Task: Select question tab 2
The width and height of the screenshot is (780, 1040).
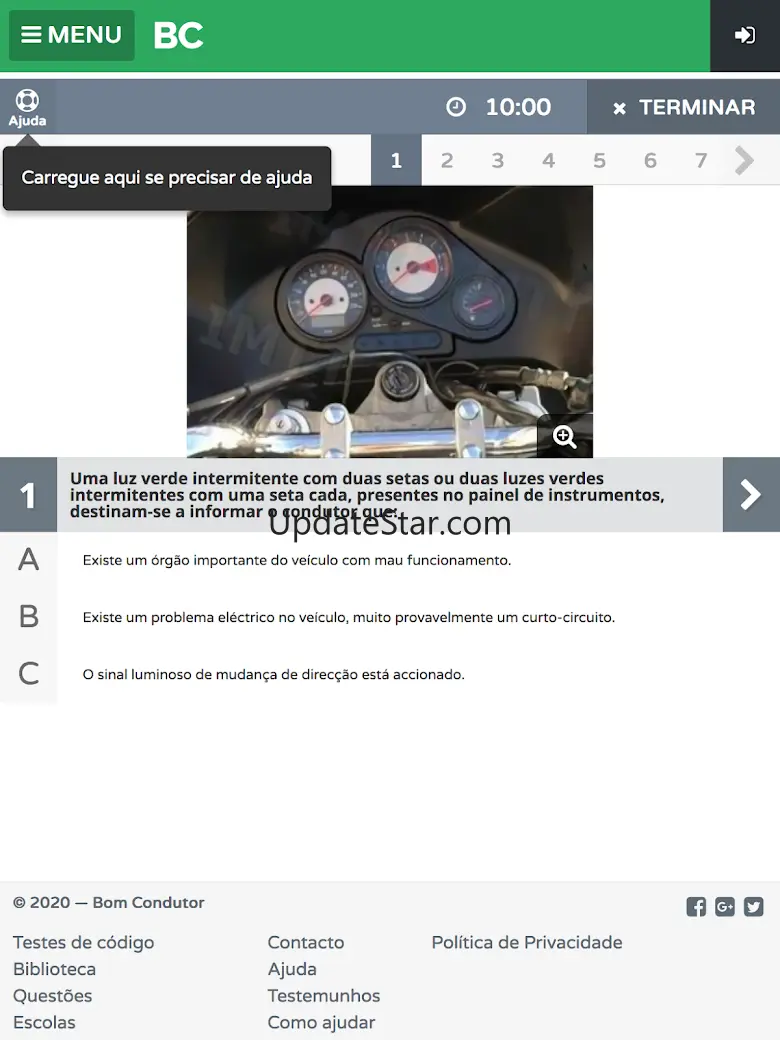Action: point(447,160)
